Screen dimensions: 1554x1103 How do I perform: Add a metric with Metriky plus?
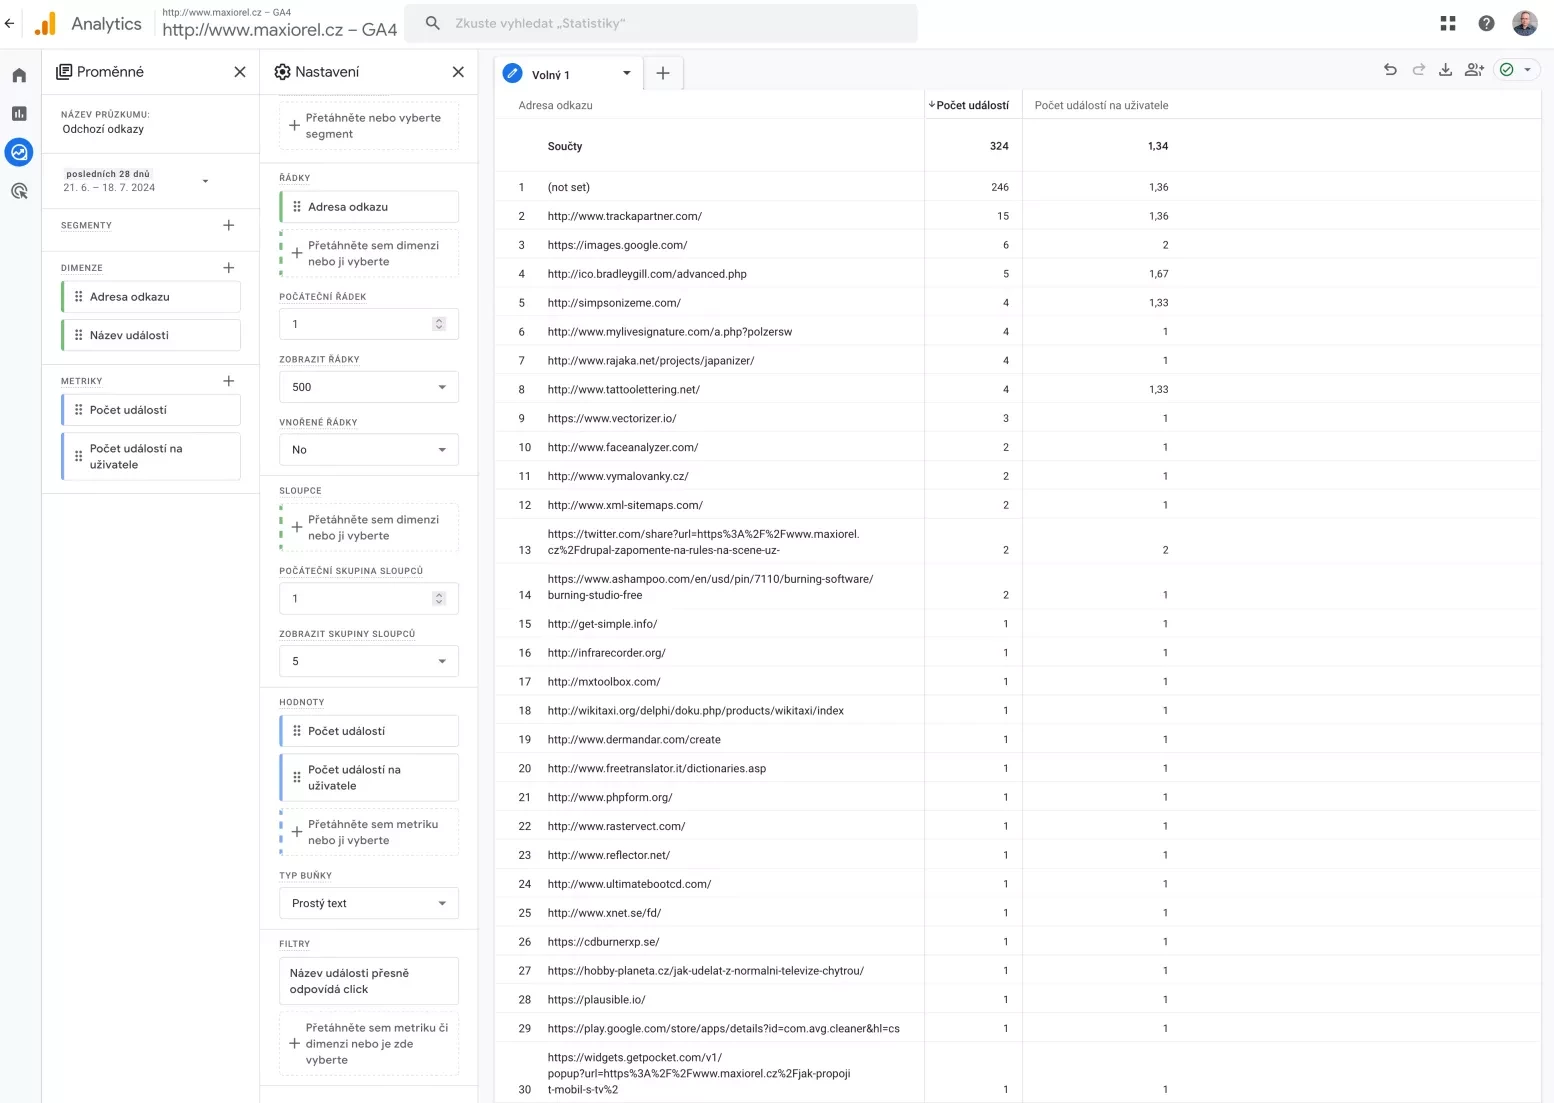[229, 381]
